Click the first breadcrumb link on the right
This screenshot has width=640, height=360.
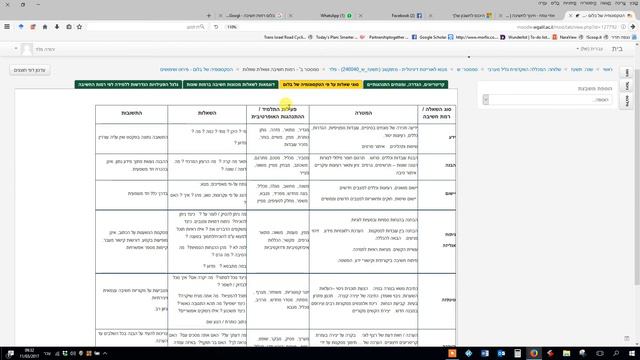[x=608, y=70]
